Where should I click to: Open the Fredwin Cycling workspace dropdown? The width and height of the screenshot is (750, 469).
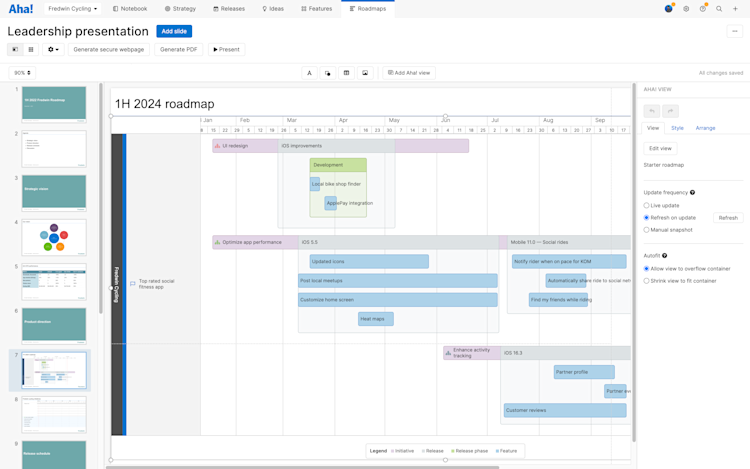(x=72, y=9)
